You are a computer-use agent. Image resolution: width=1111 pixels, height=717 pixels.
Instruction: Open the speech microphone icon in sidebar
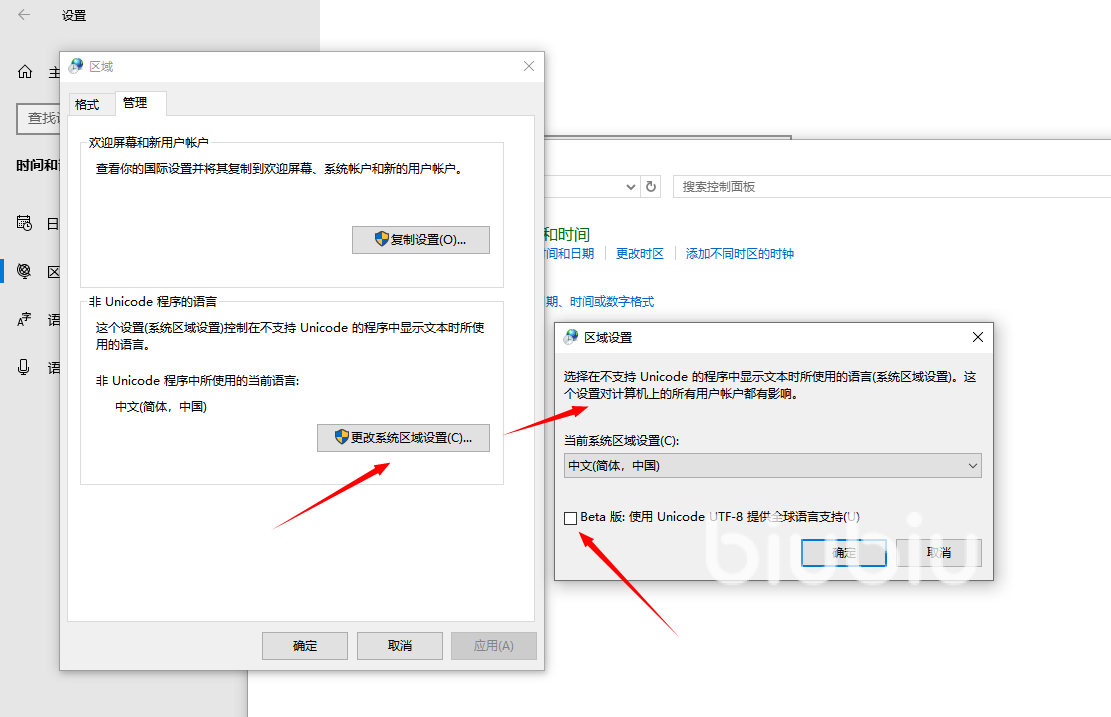(x=25, y=367)
